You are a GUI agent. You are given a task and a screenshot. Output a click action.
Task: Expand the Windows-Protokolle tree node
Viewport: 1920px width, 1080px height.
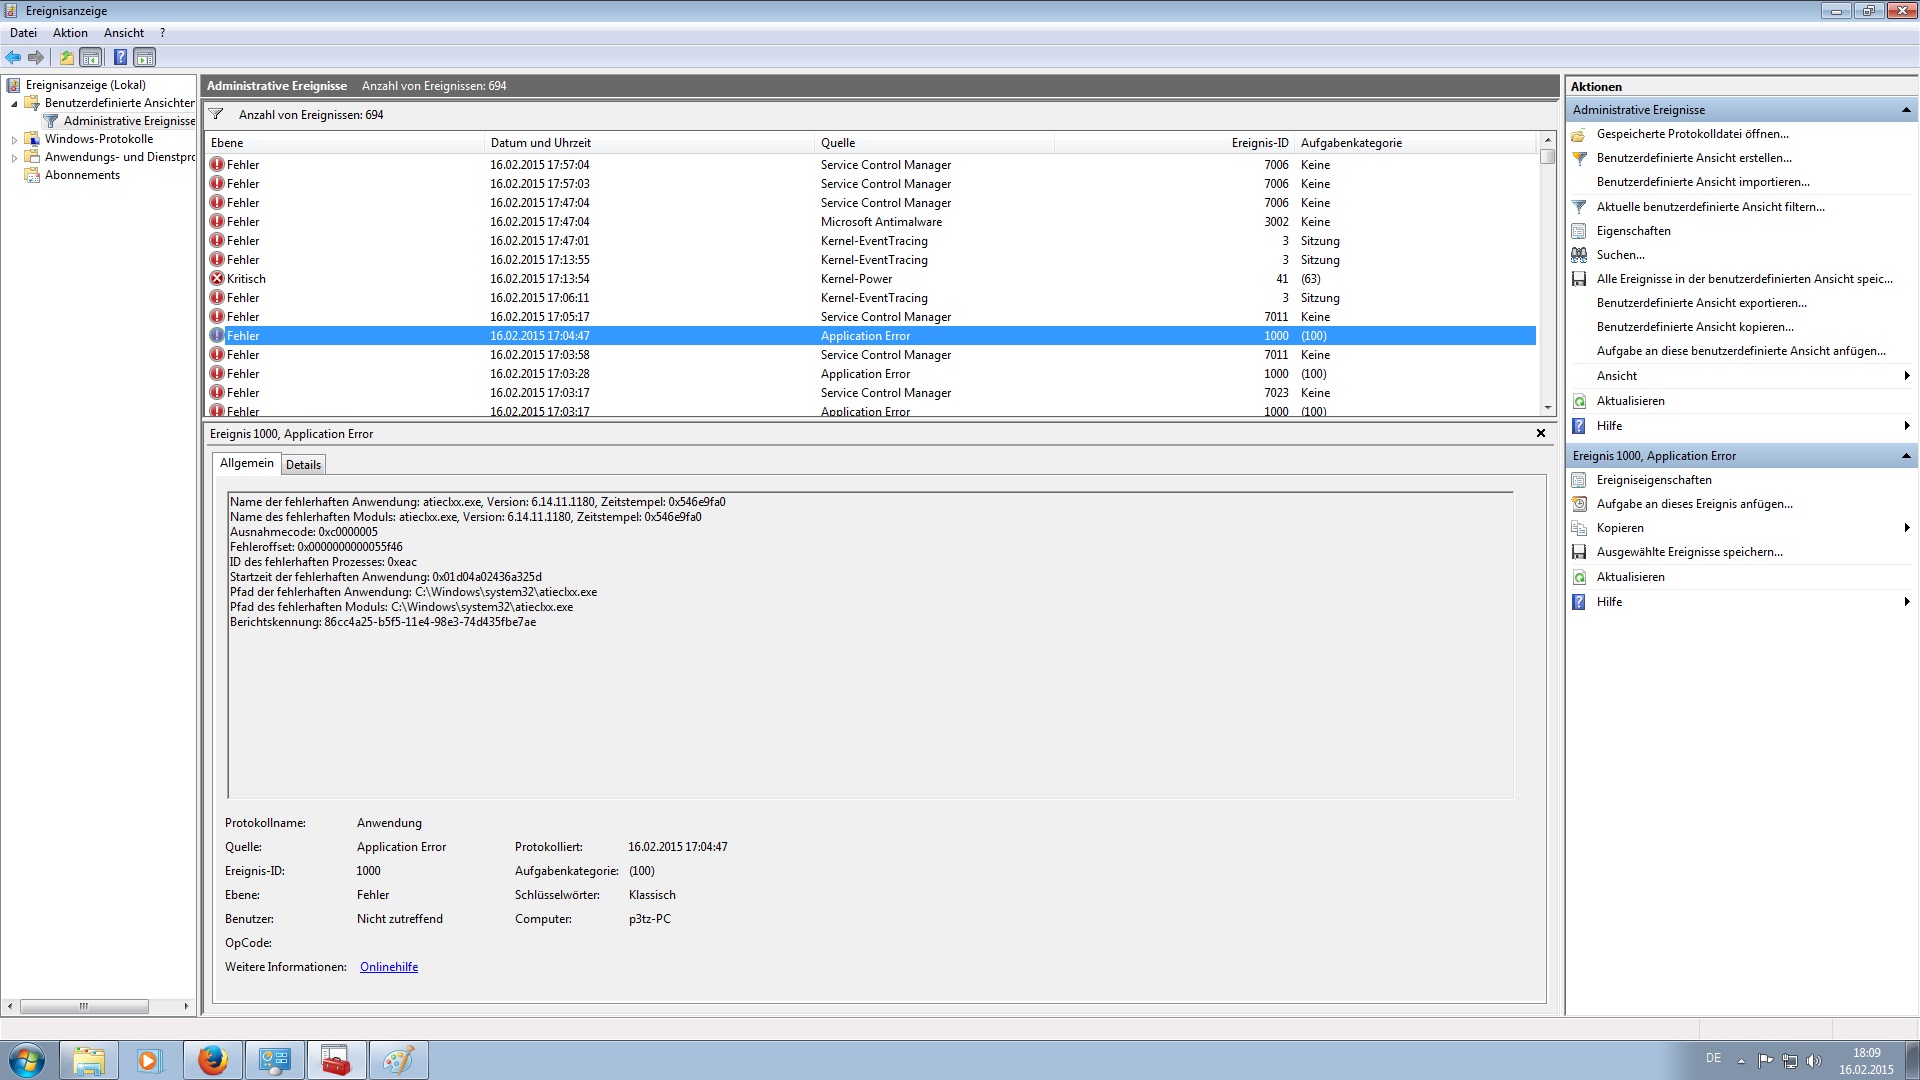point(14,140)
